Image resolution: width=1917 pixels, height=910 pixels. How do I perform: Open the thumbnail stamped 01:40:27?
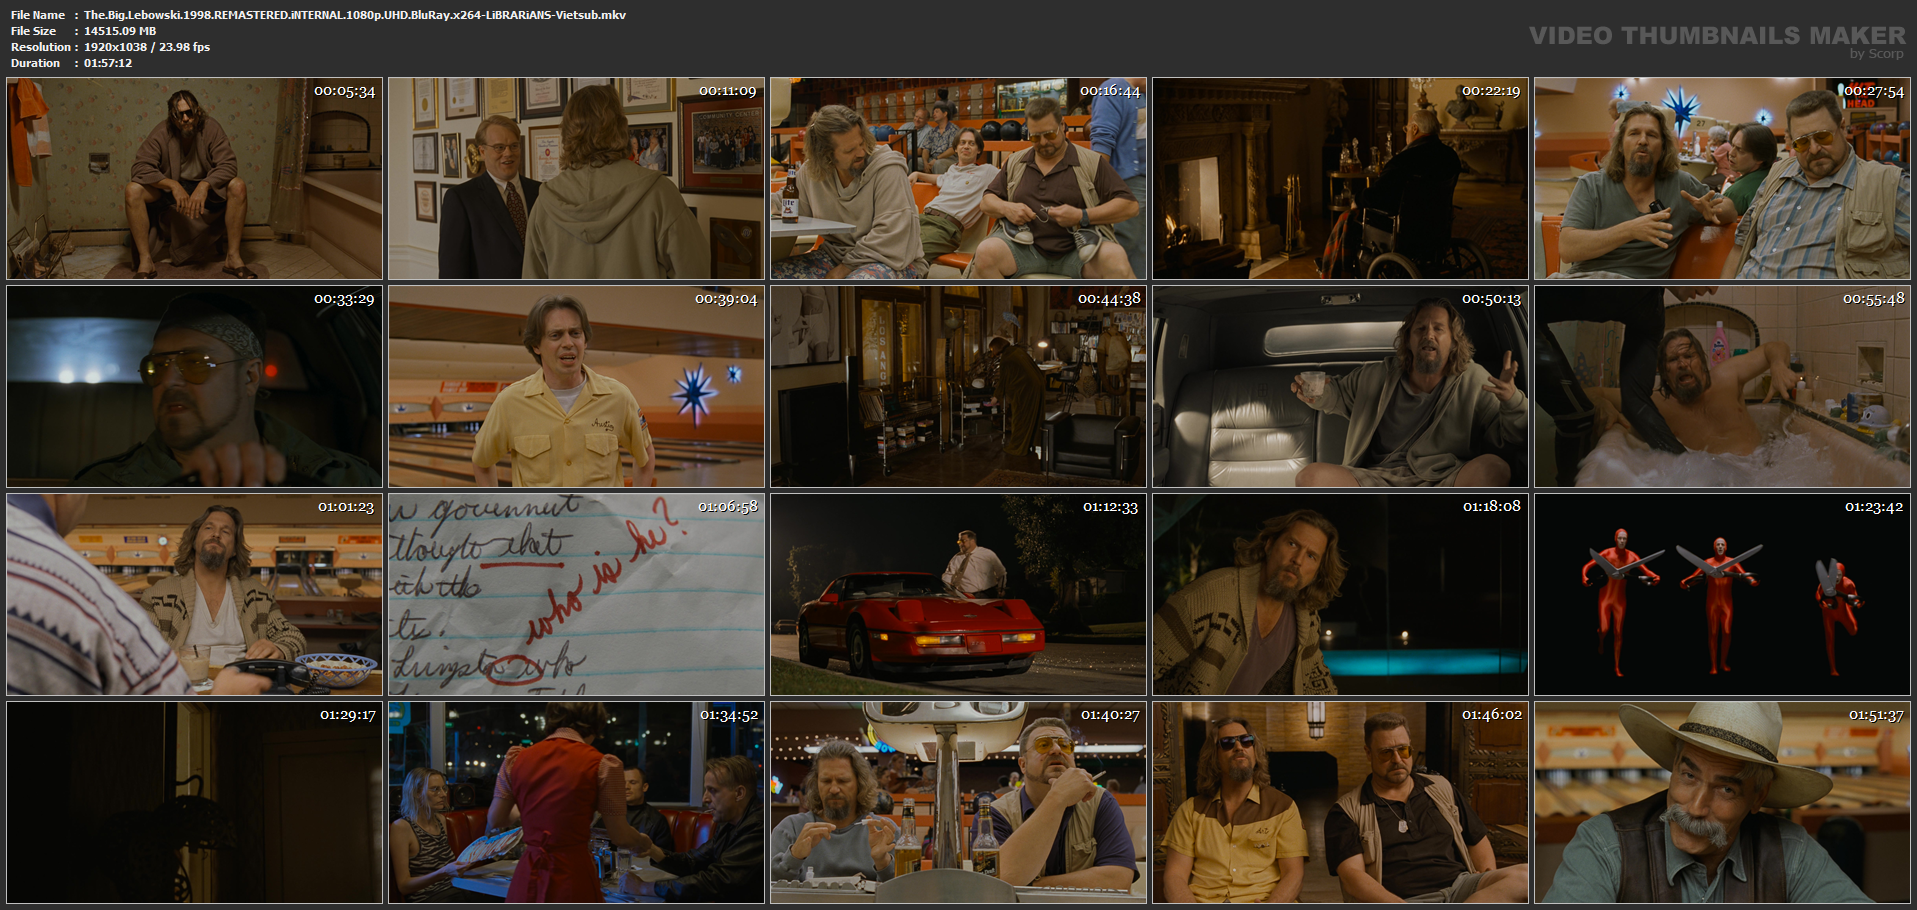(958, 802)
